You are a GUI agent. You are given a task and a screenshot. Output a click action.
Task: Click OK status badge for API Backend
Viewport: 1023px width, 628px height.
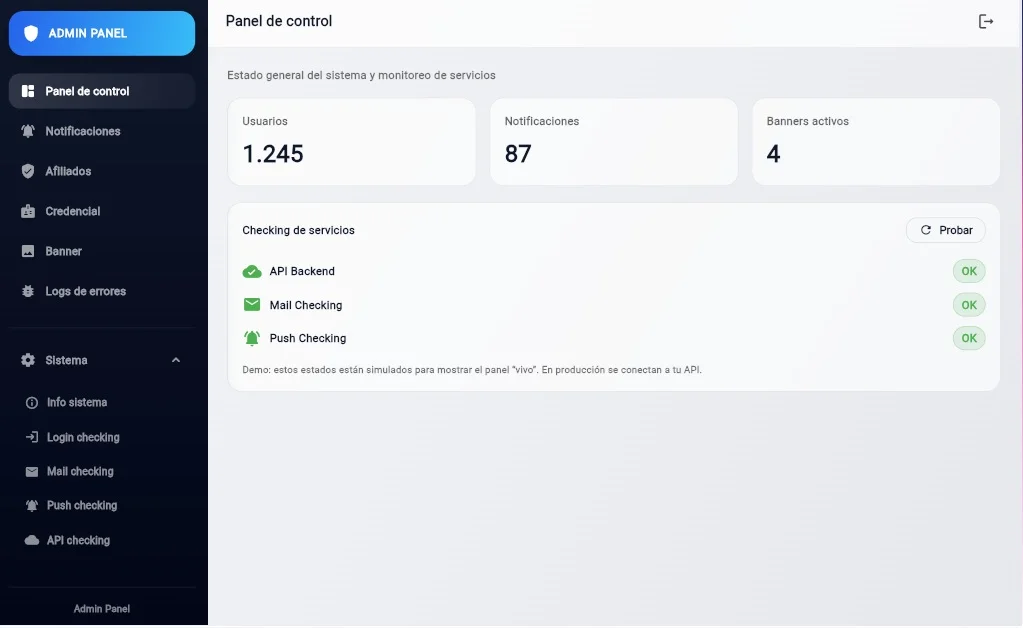(x=969, y=271)
